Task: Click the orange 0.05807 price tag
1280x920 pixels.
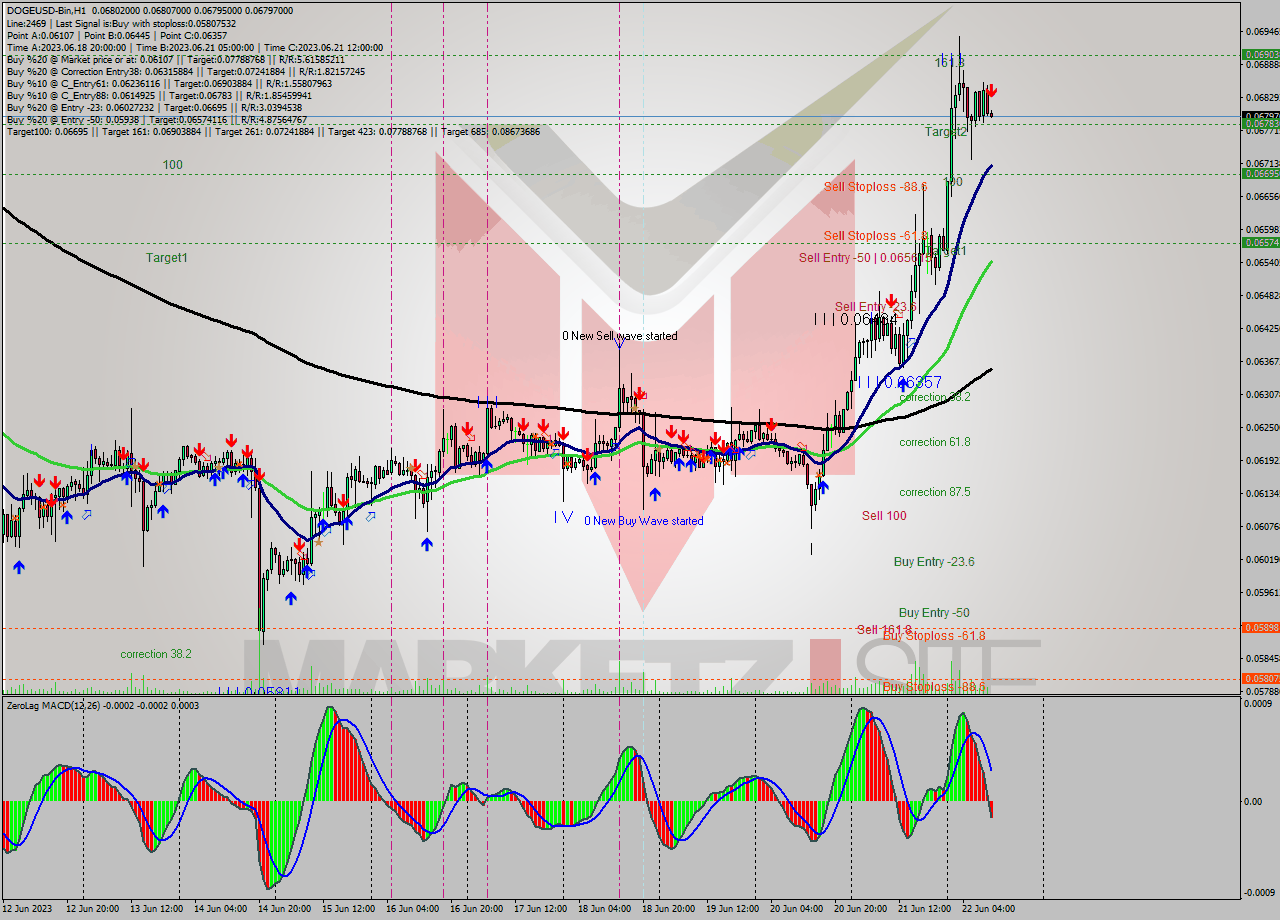Action: [x=1260, y=678]
